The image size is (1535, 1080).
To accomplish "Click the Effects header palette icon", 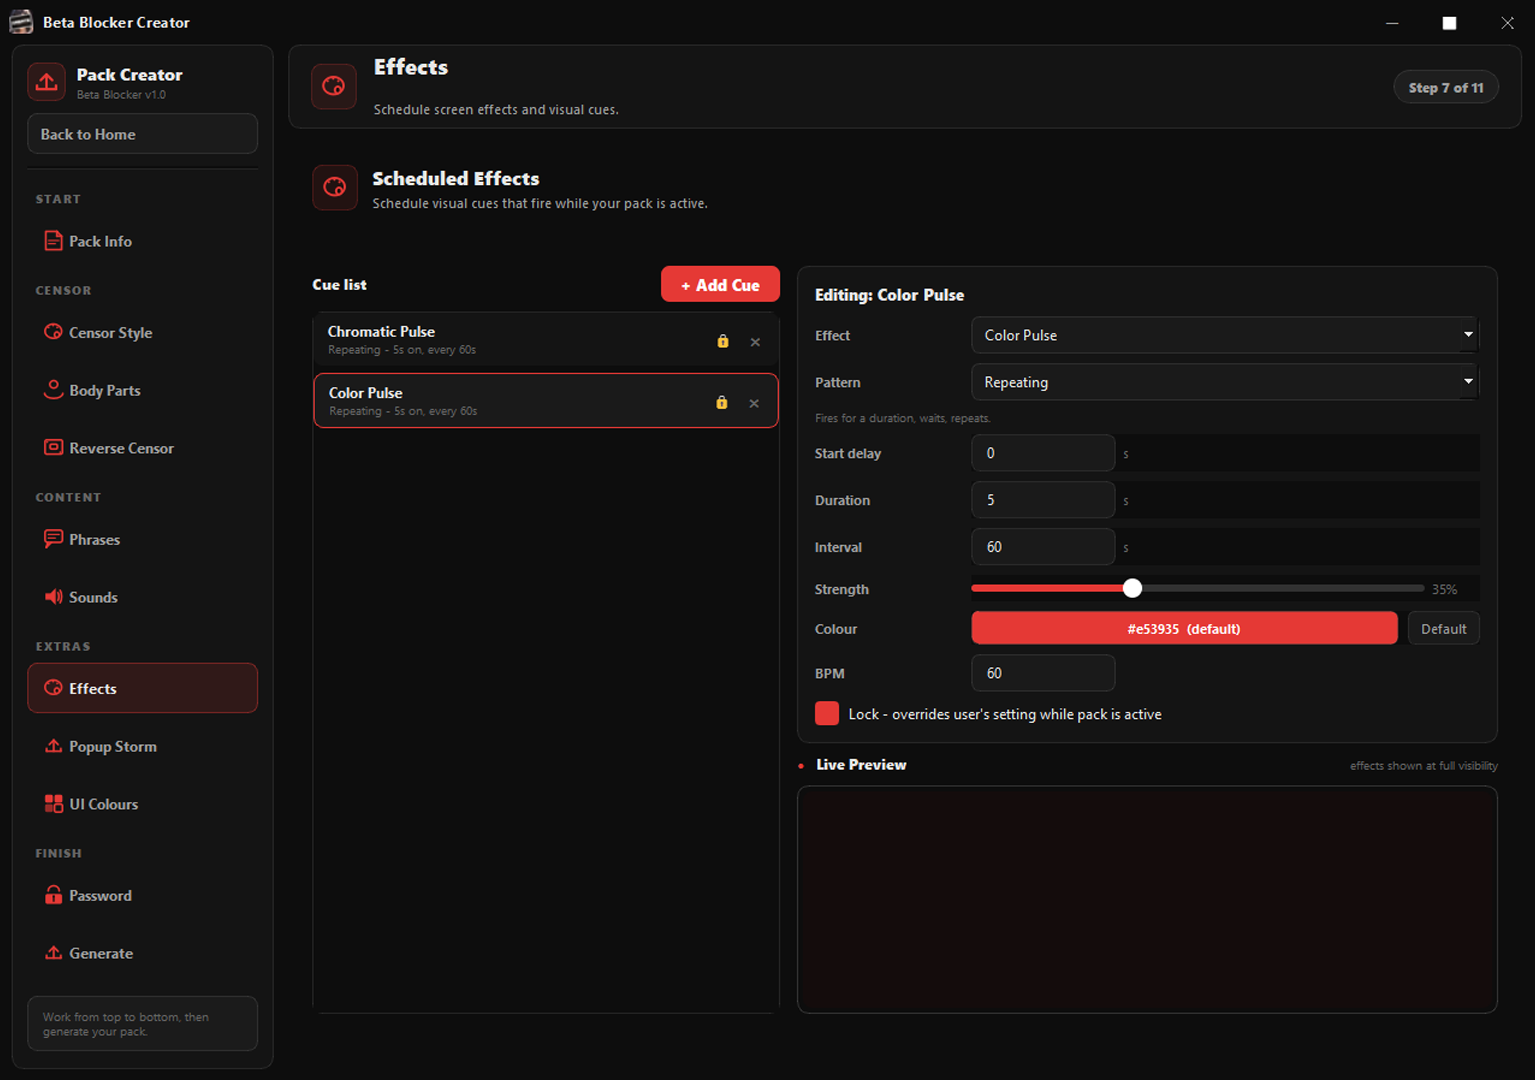I will coord(334,87).
